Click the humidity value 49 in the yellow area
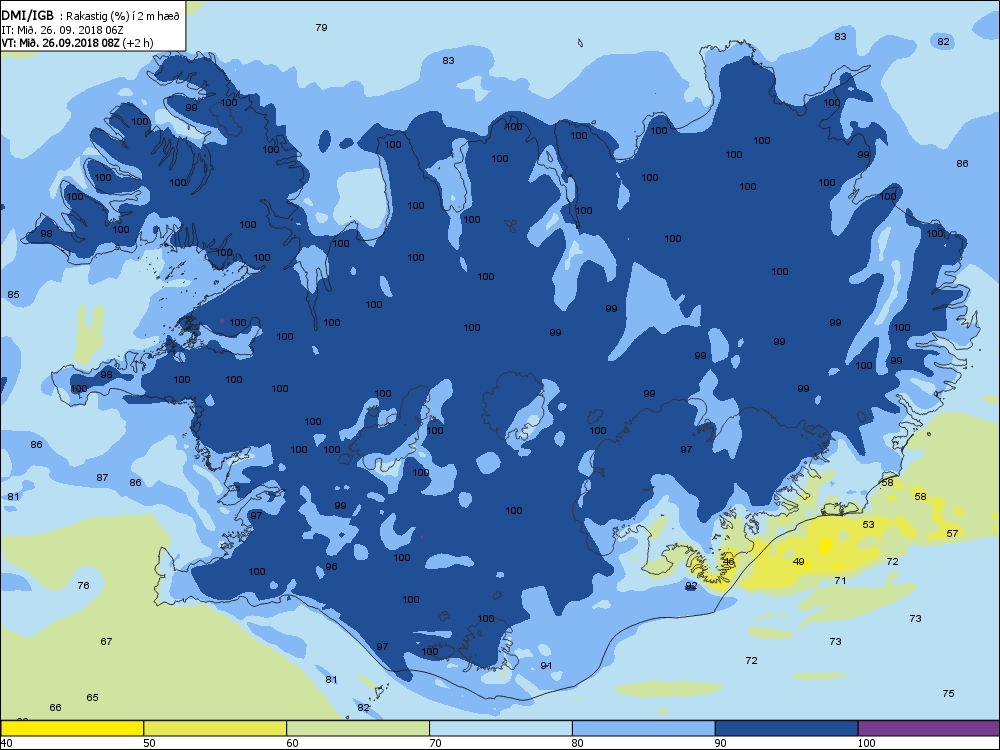The image size is (1000, 750). point(798,562)
